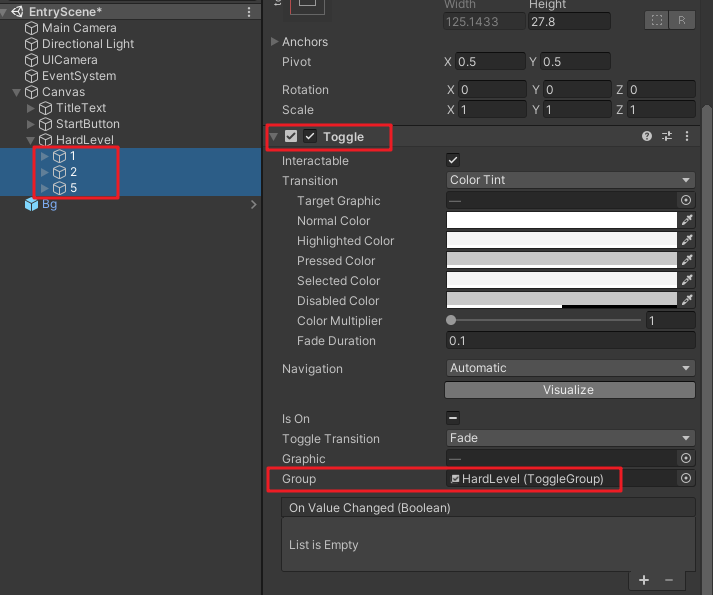Expand the child object named 1
The height and width of the screenshot is (595, 713).
pyautogui.click(x=45, y=156)
